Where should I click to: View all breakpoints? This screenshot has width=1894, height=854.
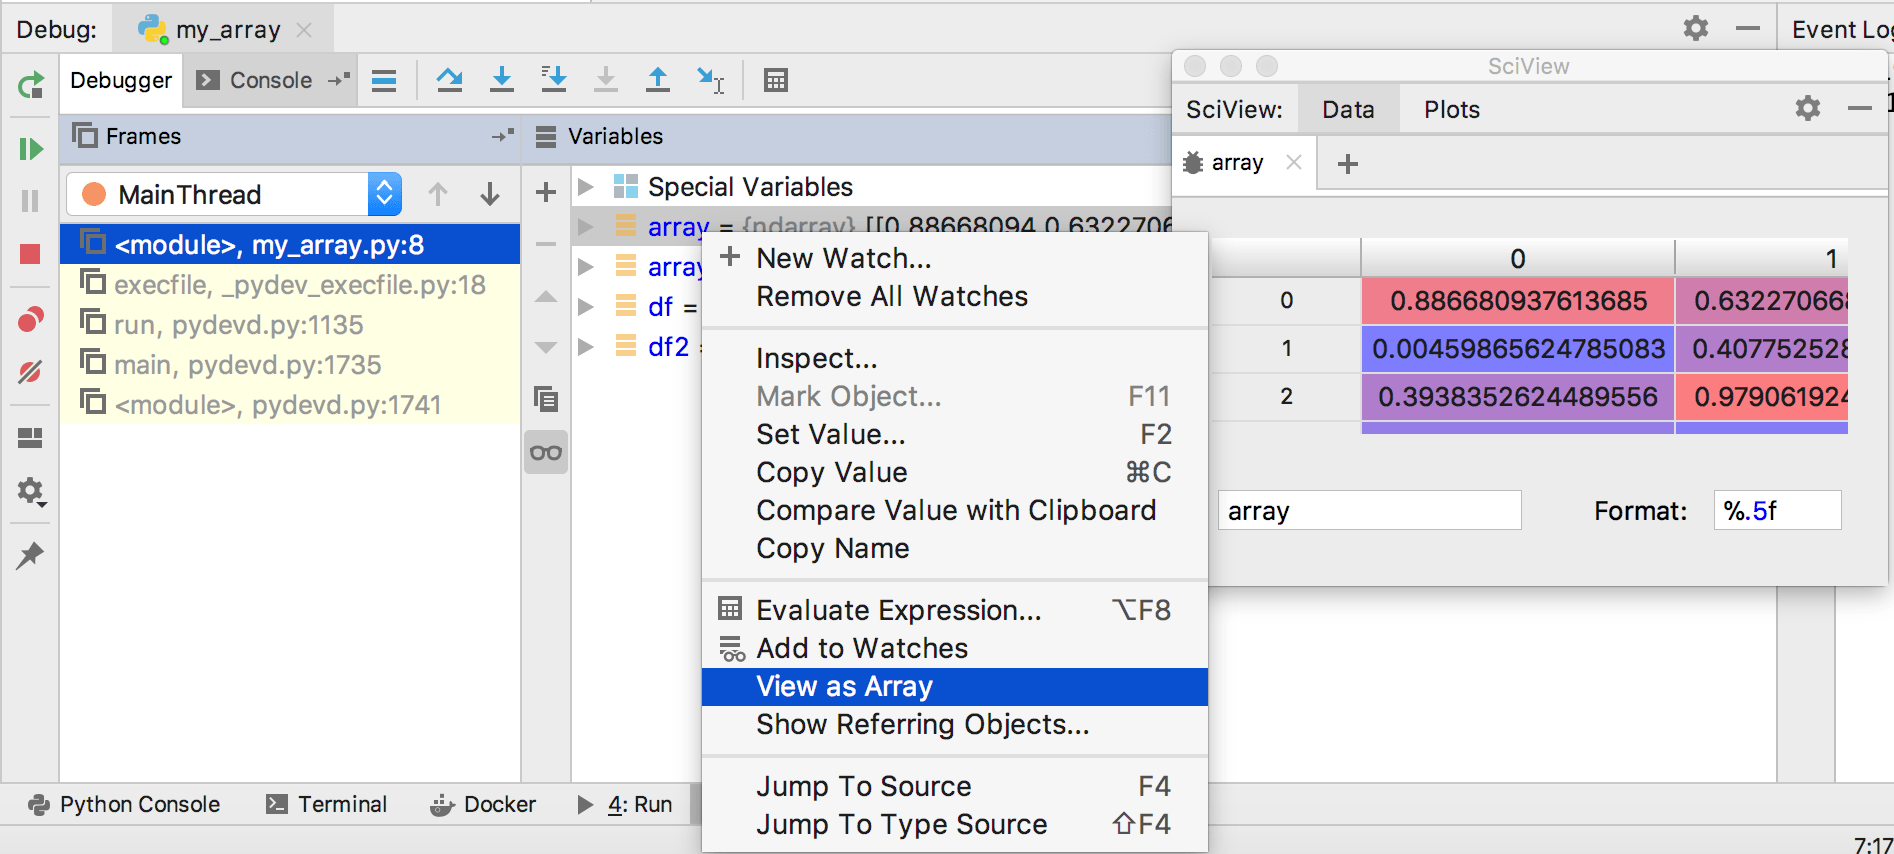pyautogui.click(x=31, y=320)
